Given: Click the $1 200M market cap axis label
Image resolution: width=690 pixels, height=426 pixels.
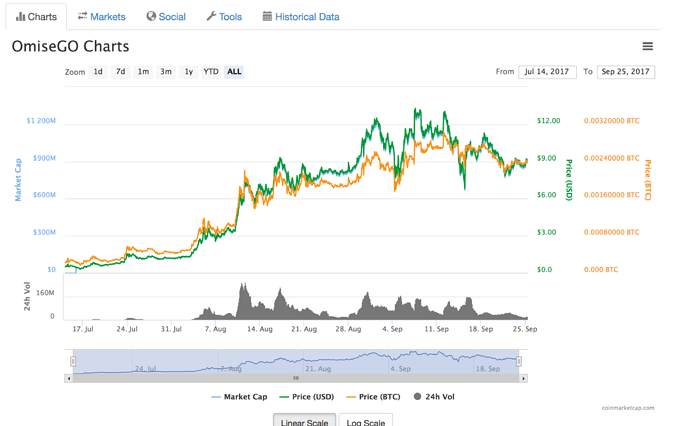Looking at the screenshot, I should click(x=41, y=121).
